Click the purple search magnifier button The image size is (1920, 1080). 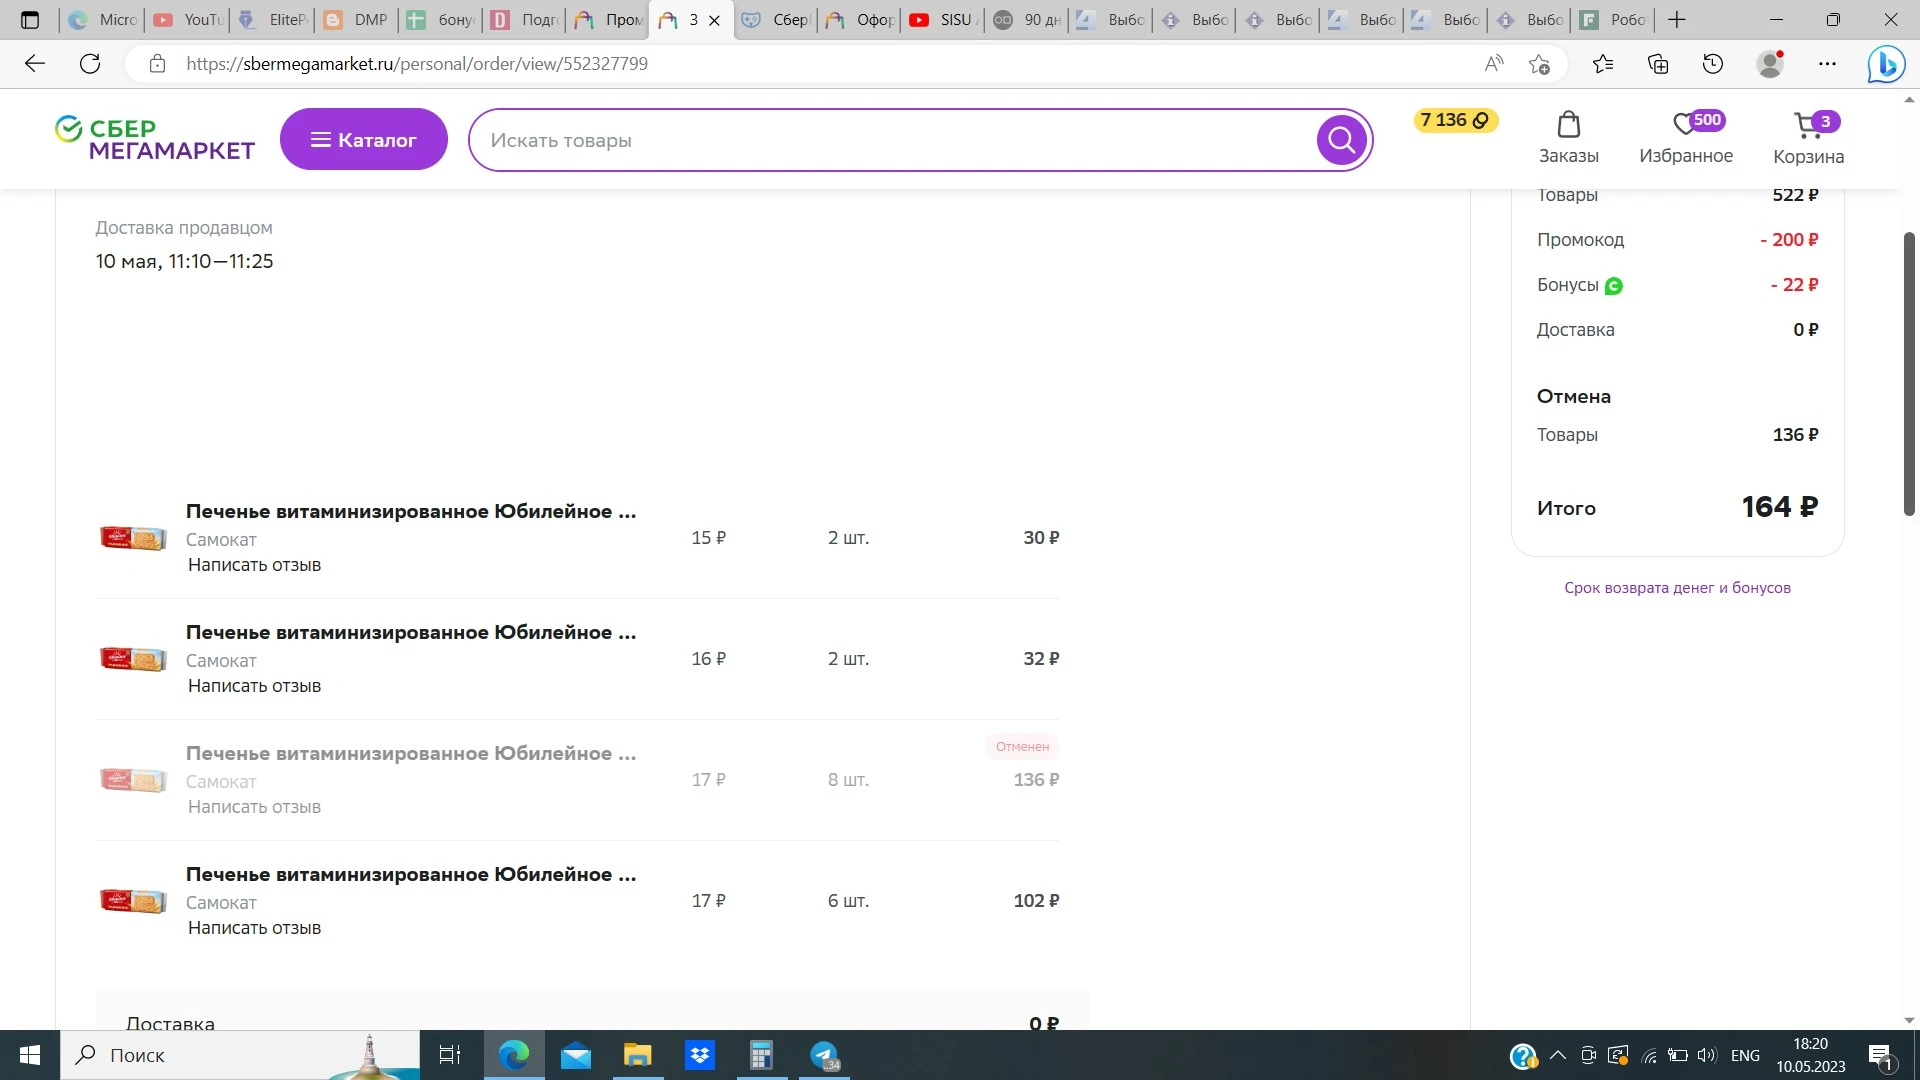(1341, 140)
